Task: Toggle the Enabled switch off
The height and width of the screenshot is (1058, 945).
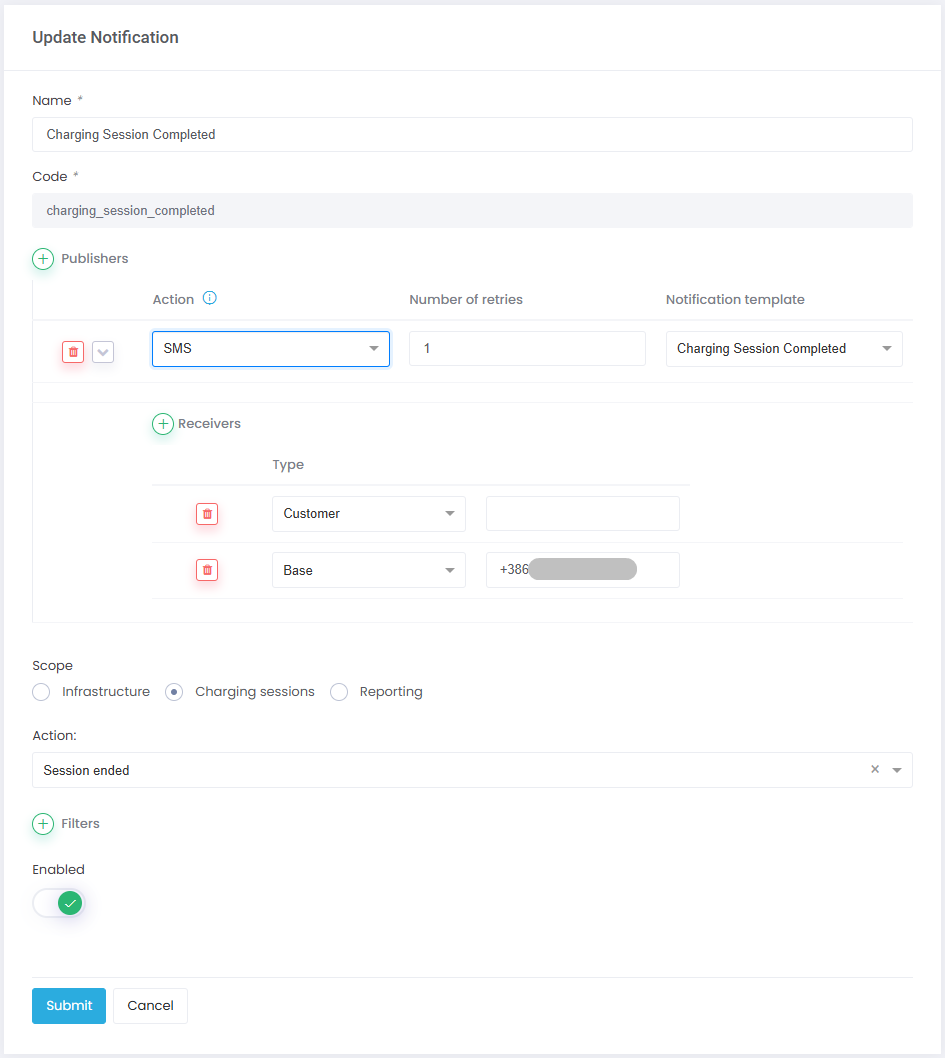Action: 59,904
